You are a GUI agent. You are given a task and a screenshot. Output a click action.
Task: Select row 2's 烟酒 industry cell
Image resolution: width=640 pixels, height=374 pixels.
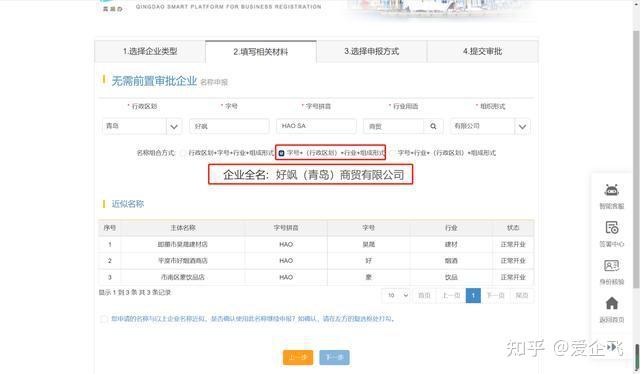[x=451, y=260]
